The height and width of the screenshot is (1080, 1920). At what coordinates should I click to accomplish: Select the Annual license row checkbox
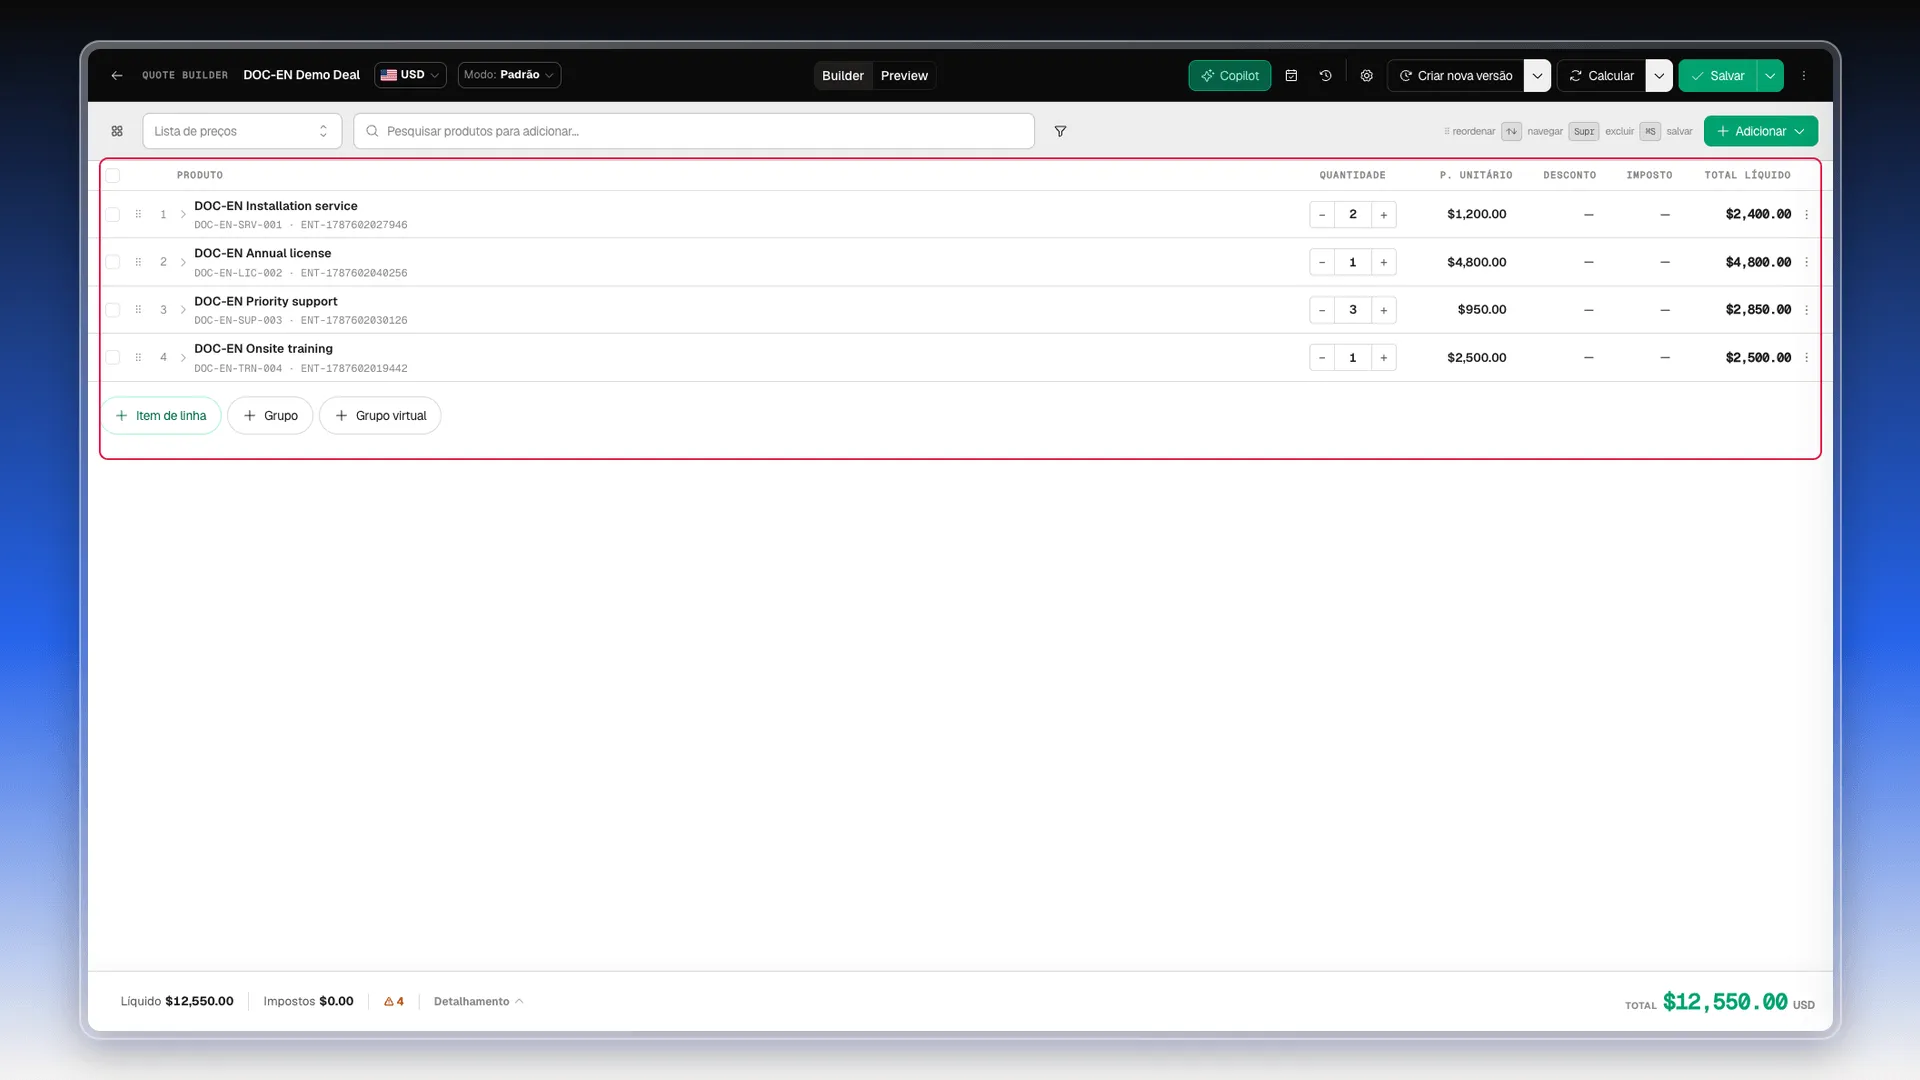[113, 262]
